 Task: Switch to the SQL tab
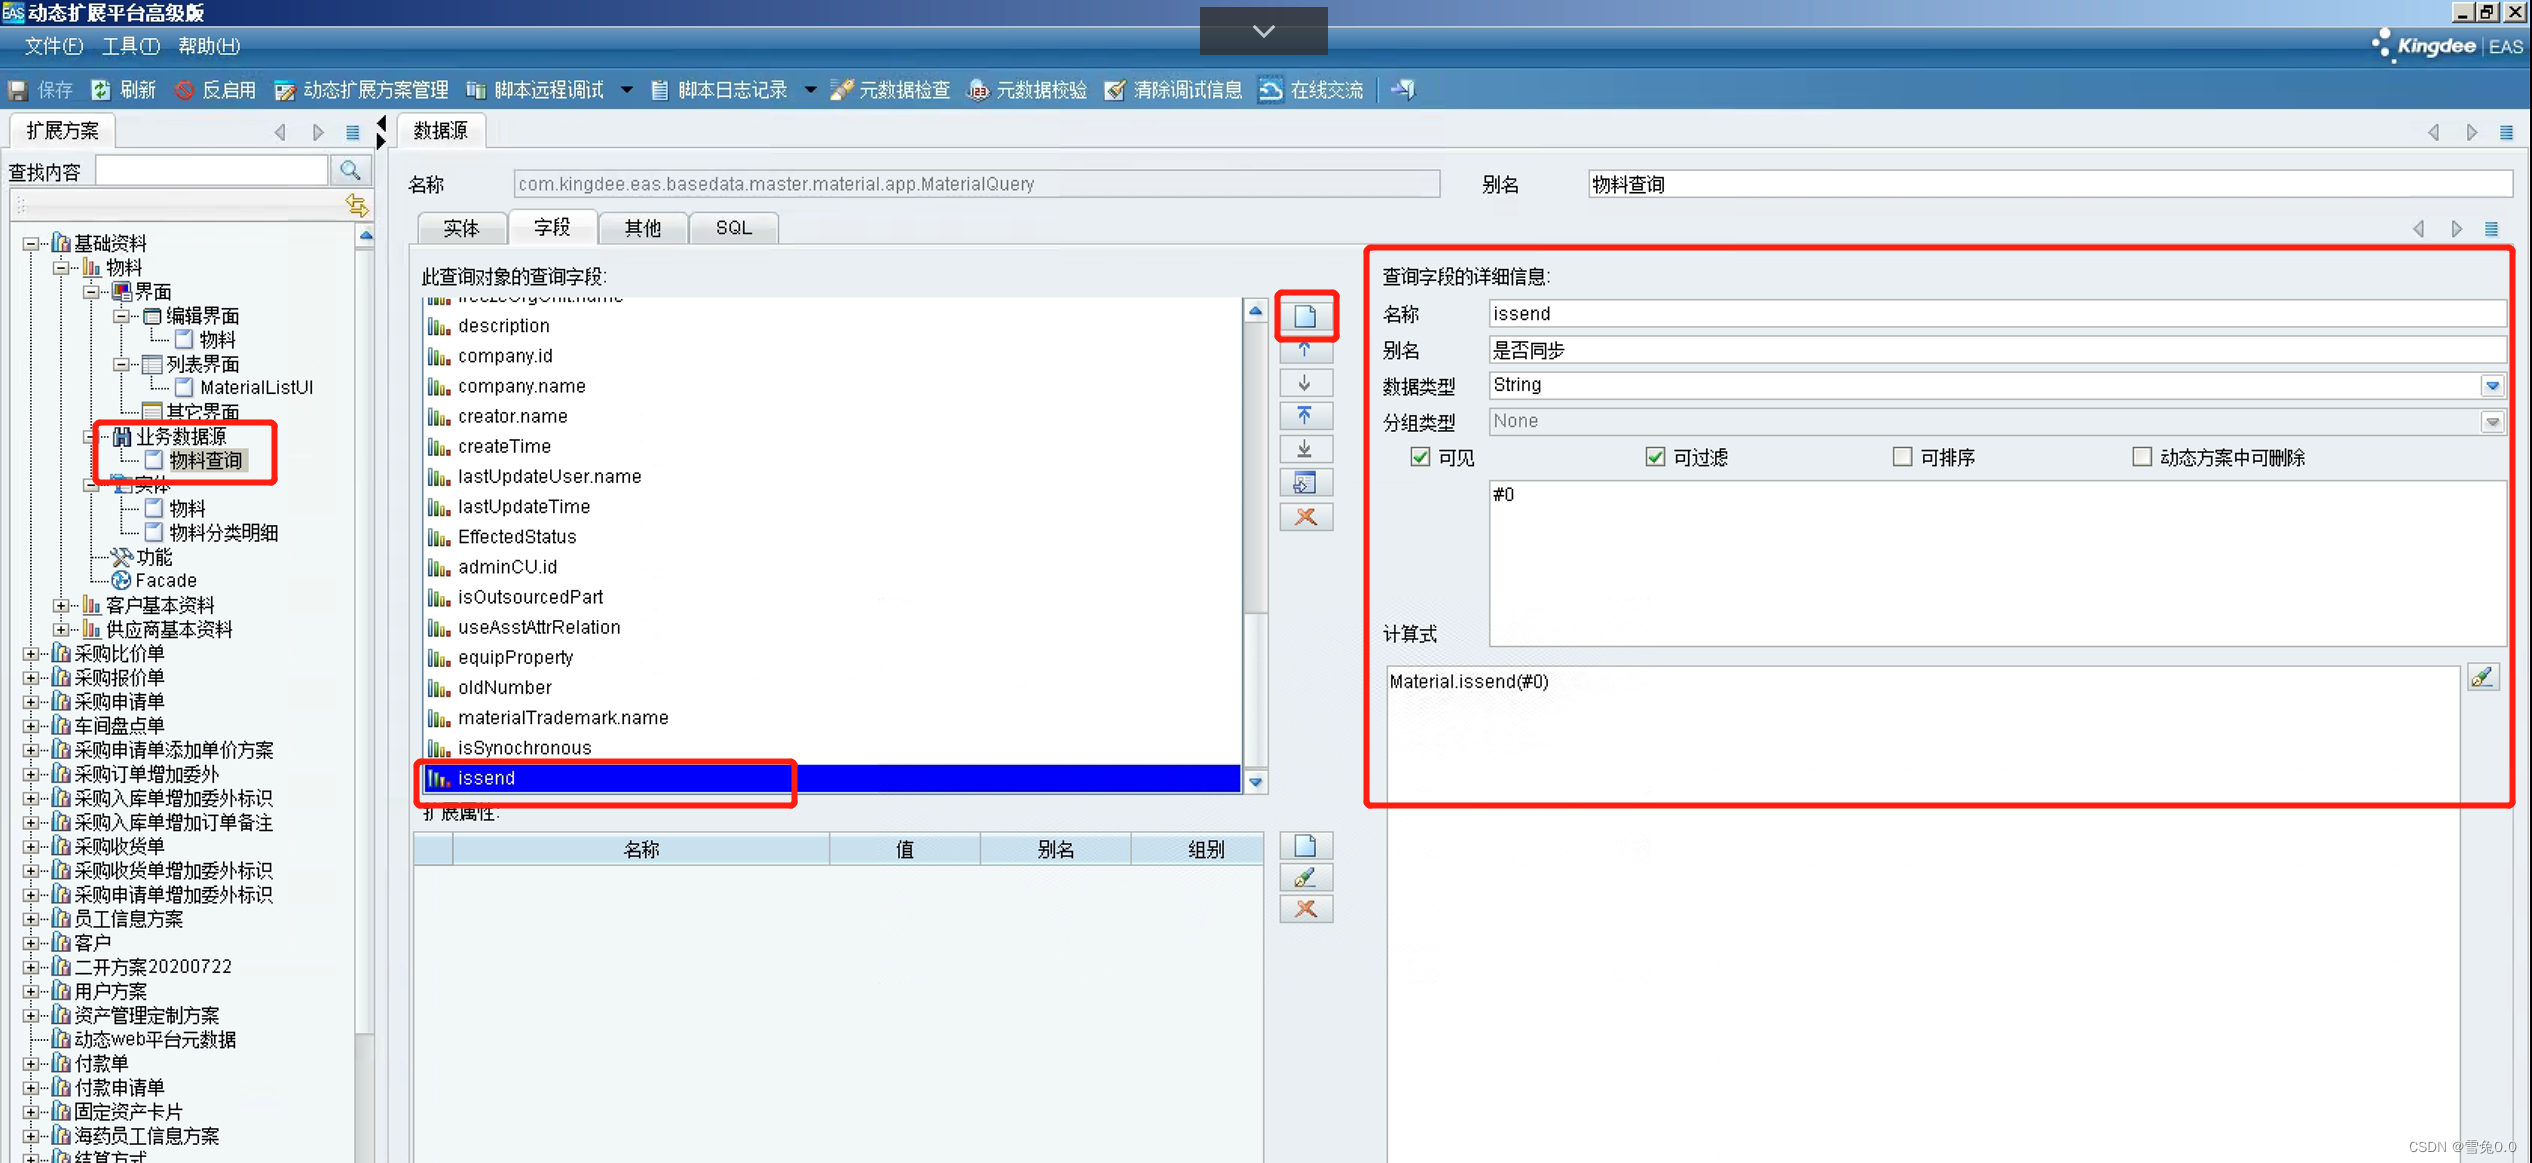click(x=733, y=228)
